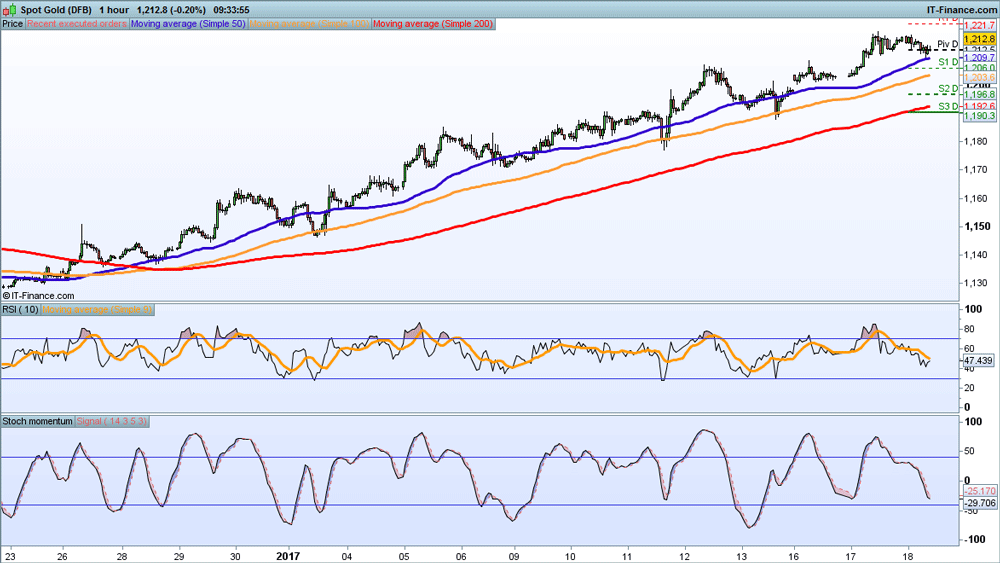The width and height of the screenshot is (1000, 563).
Task: Click the Piv D pivot label
Action: click(x=948, y=44)
